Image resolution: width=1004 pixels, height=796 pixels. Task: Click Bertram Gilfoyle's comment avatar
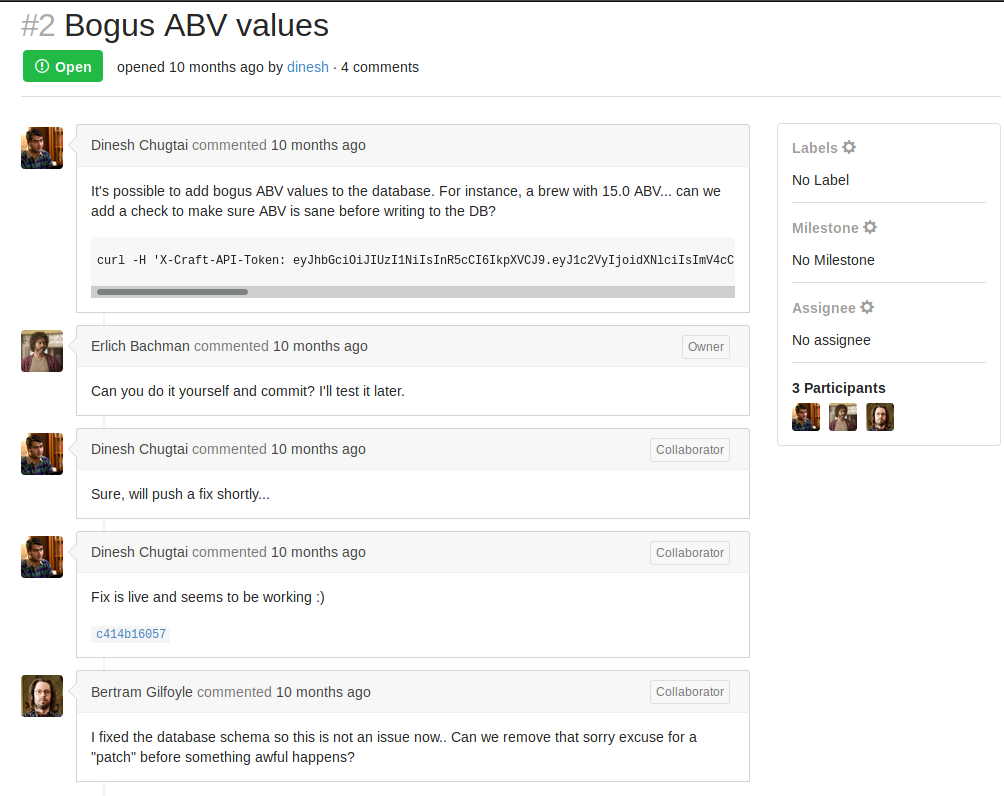click(42, 696)
